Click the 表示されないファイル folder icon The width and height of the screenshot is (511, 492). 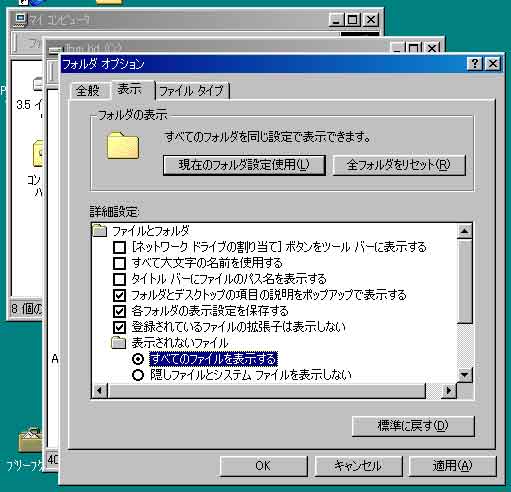coord(119,342)
